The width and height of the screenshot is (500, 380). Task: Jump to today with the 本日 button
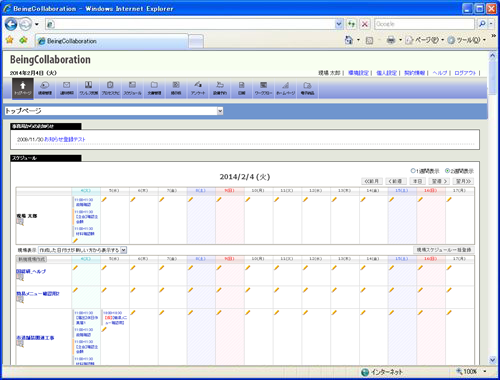[x=418, y=181]
